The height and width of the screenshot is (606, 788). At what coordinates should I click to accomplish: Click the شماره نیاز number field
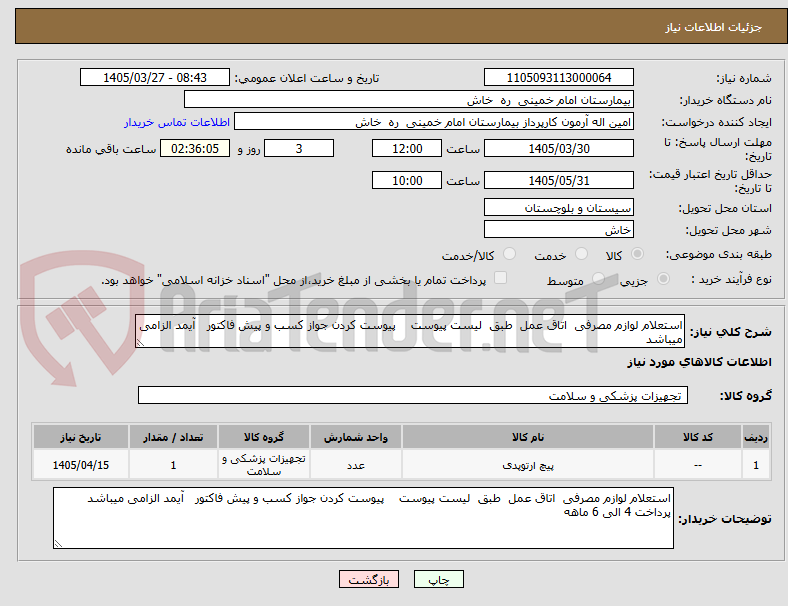point(559,78)
